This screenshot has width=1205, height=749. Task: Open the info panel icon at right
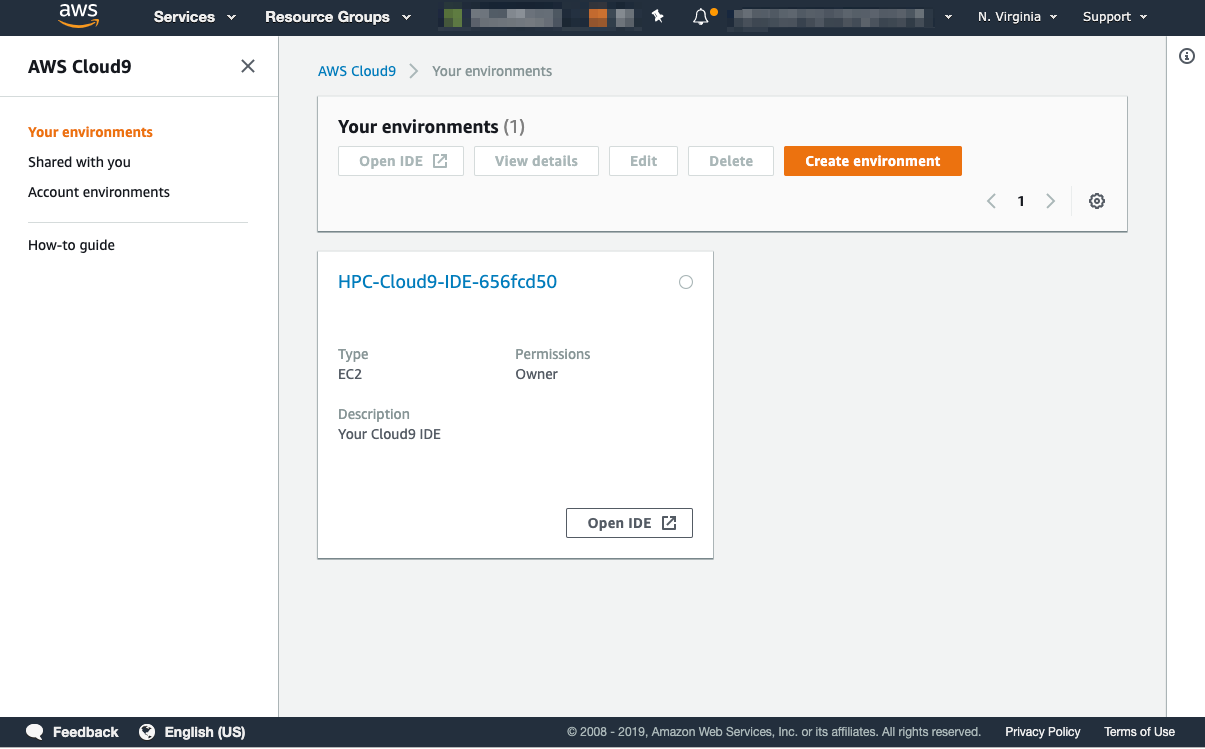pyautogui.click(x=1187, y=56)
